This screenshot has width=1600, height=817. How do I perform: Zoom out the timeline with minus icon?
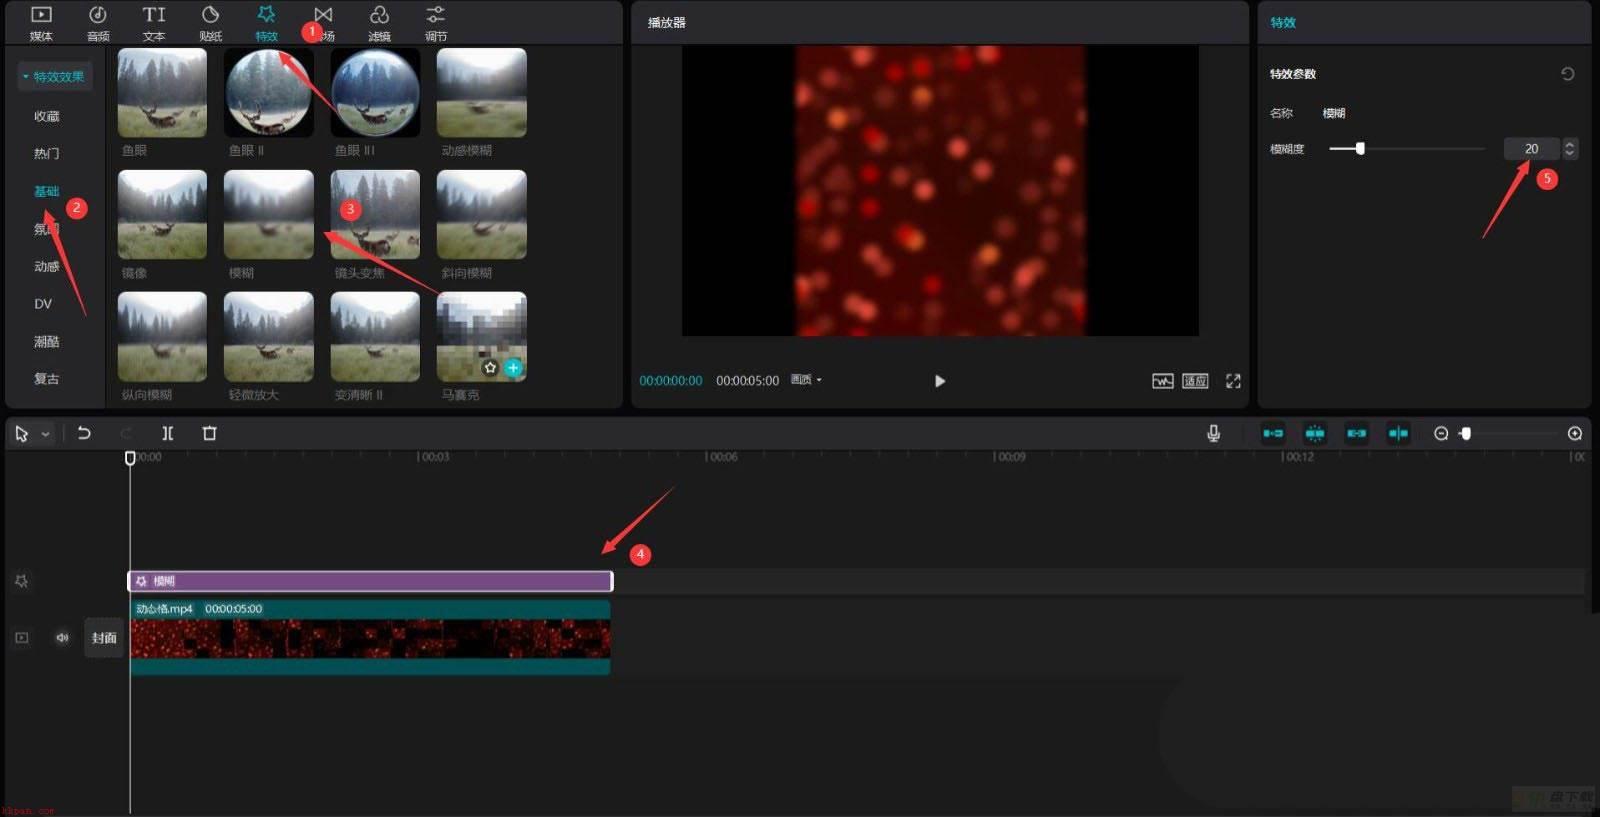[x=1441, y=433]
